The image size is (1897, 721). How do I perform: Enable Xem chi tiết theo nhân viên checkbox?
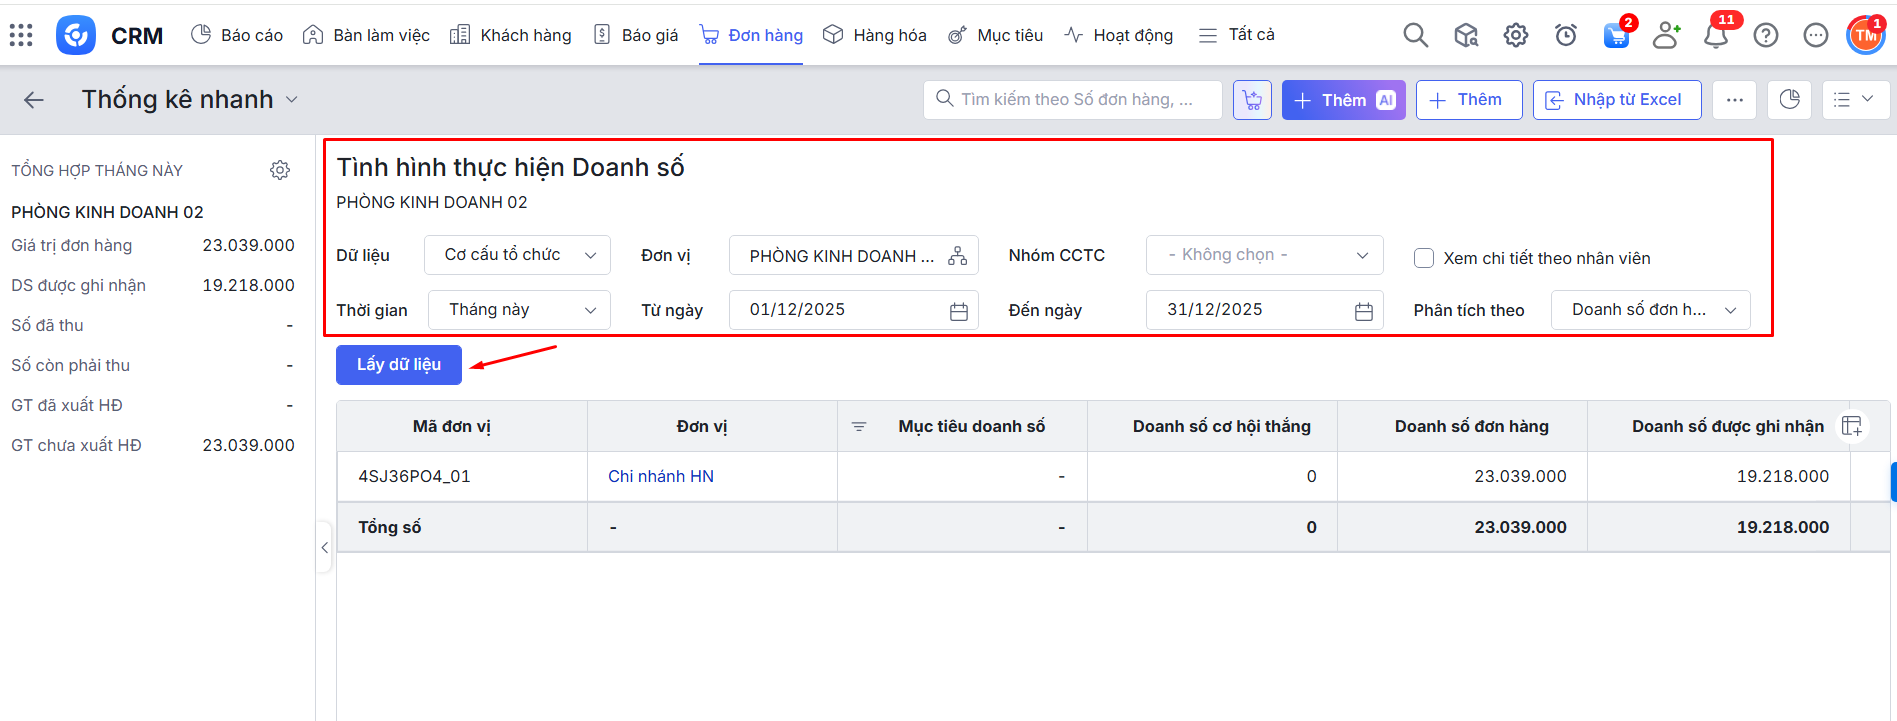pyautogui.click(x=1424, y=258)
